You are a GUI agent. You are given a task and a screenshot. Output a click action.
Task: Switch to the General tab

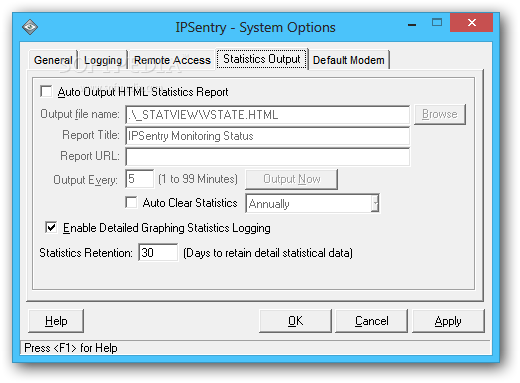53,60
